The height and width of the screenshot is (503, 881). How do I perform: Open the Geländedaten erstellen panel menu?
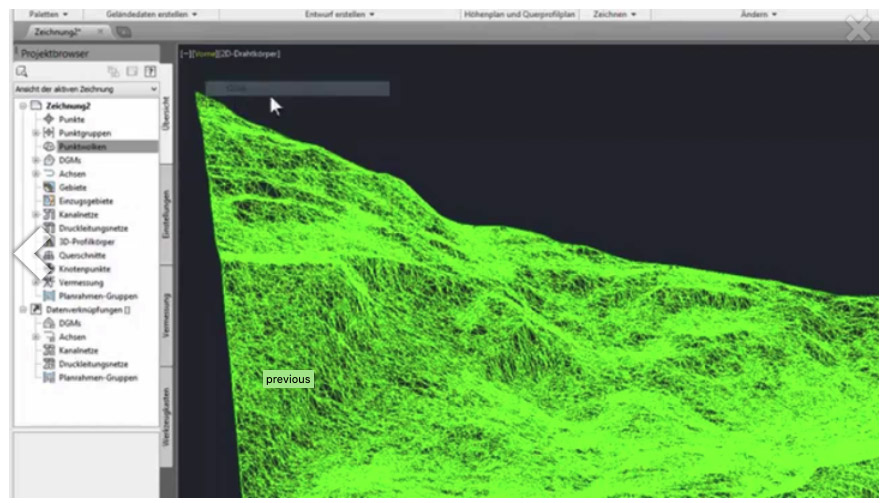tap(153, 15)
